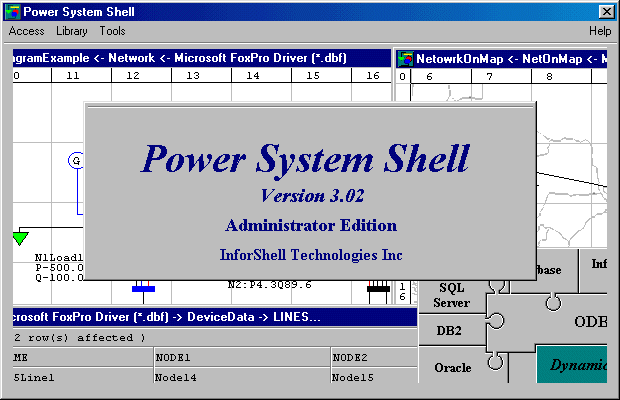Open the Access menu

[26, 31]
